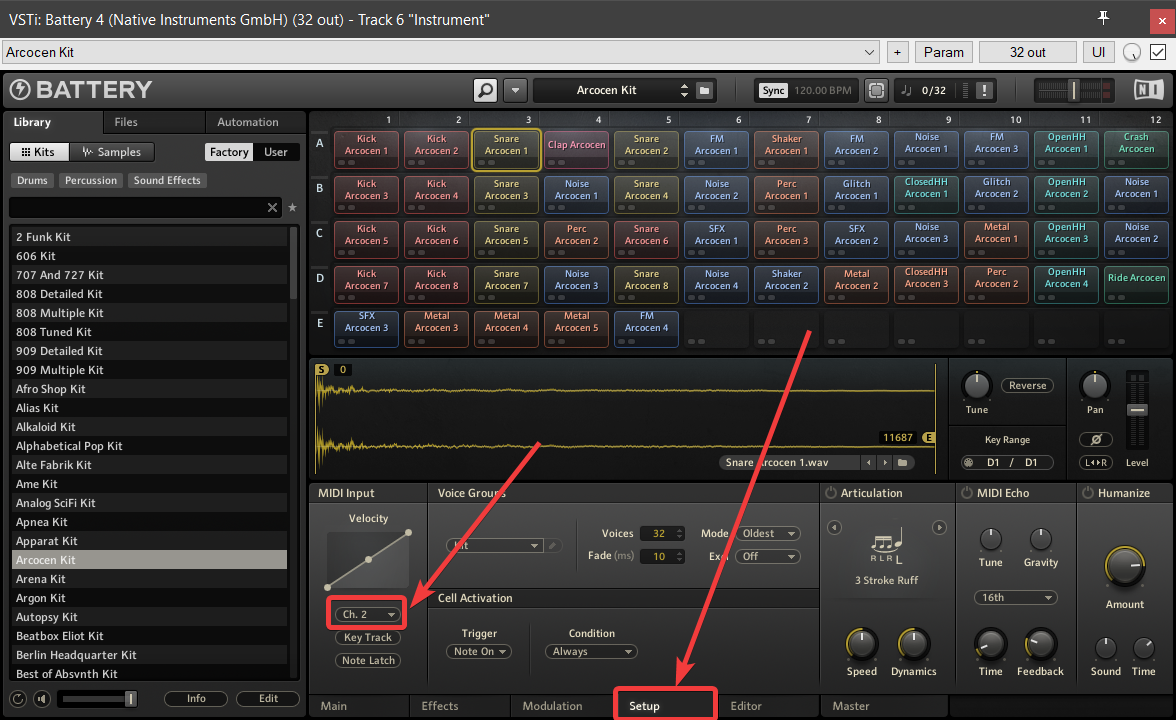Enable the MIDI Echo power button
The height and width of the screenshot is (720, 1176).
click(x=967, y=493)
